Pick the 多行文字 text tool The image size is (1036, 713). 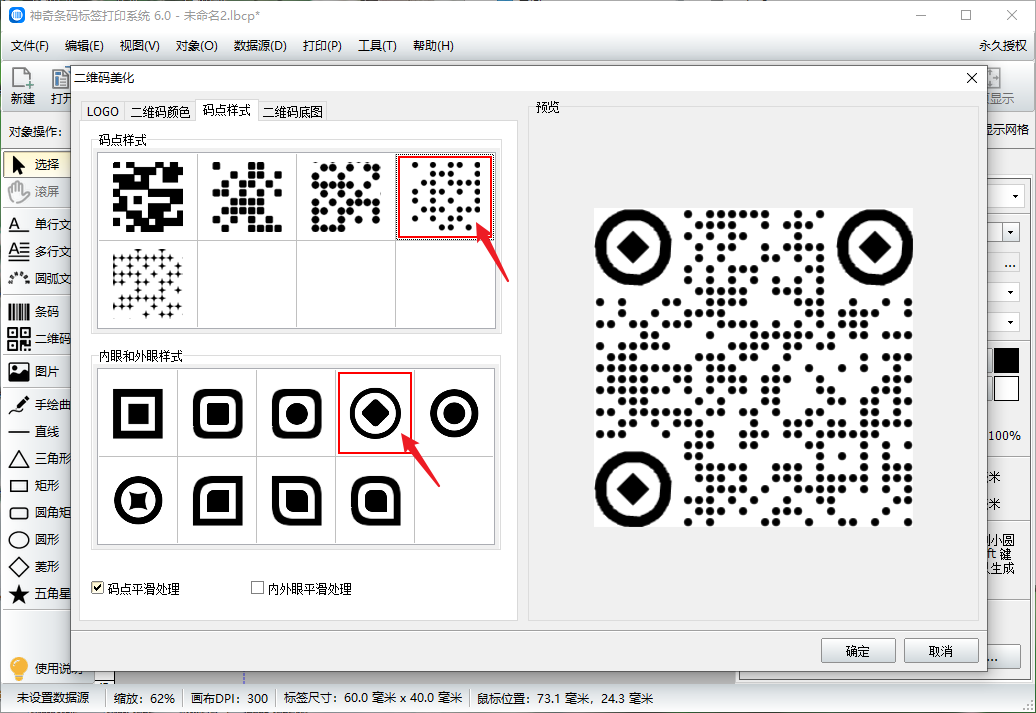[38, 252]
